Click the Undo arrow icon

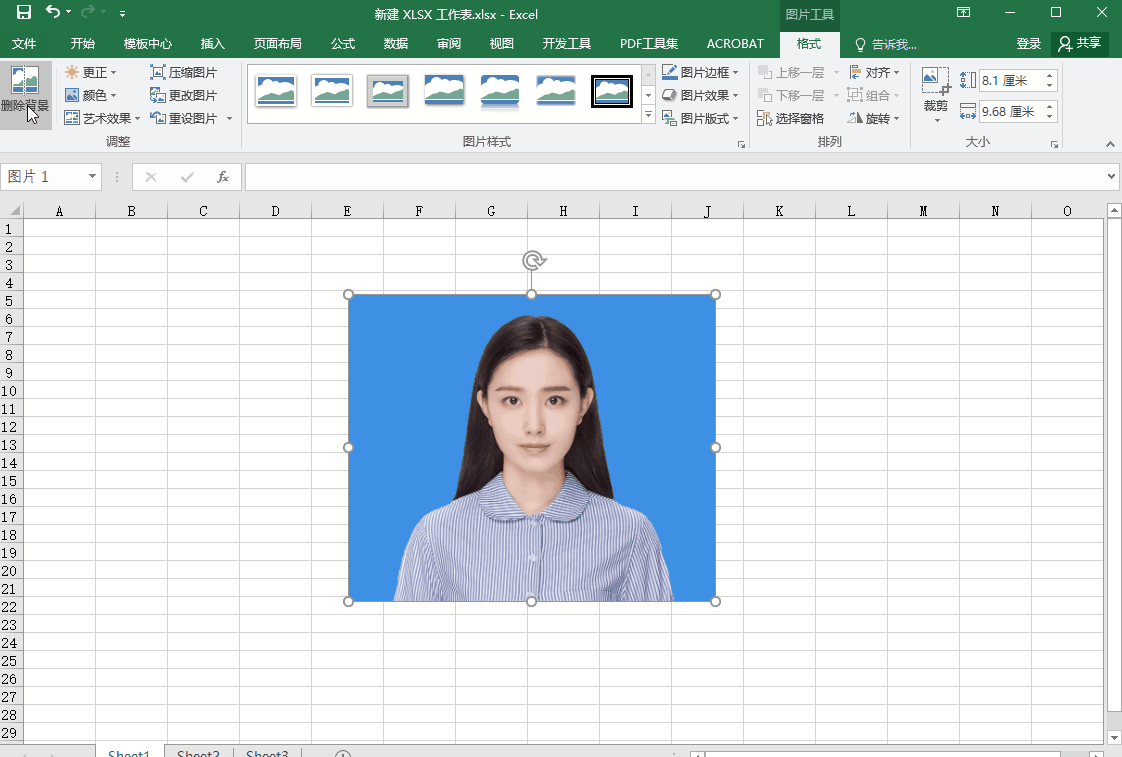tap(52, 13)
